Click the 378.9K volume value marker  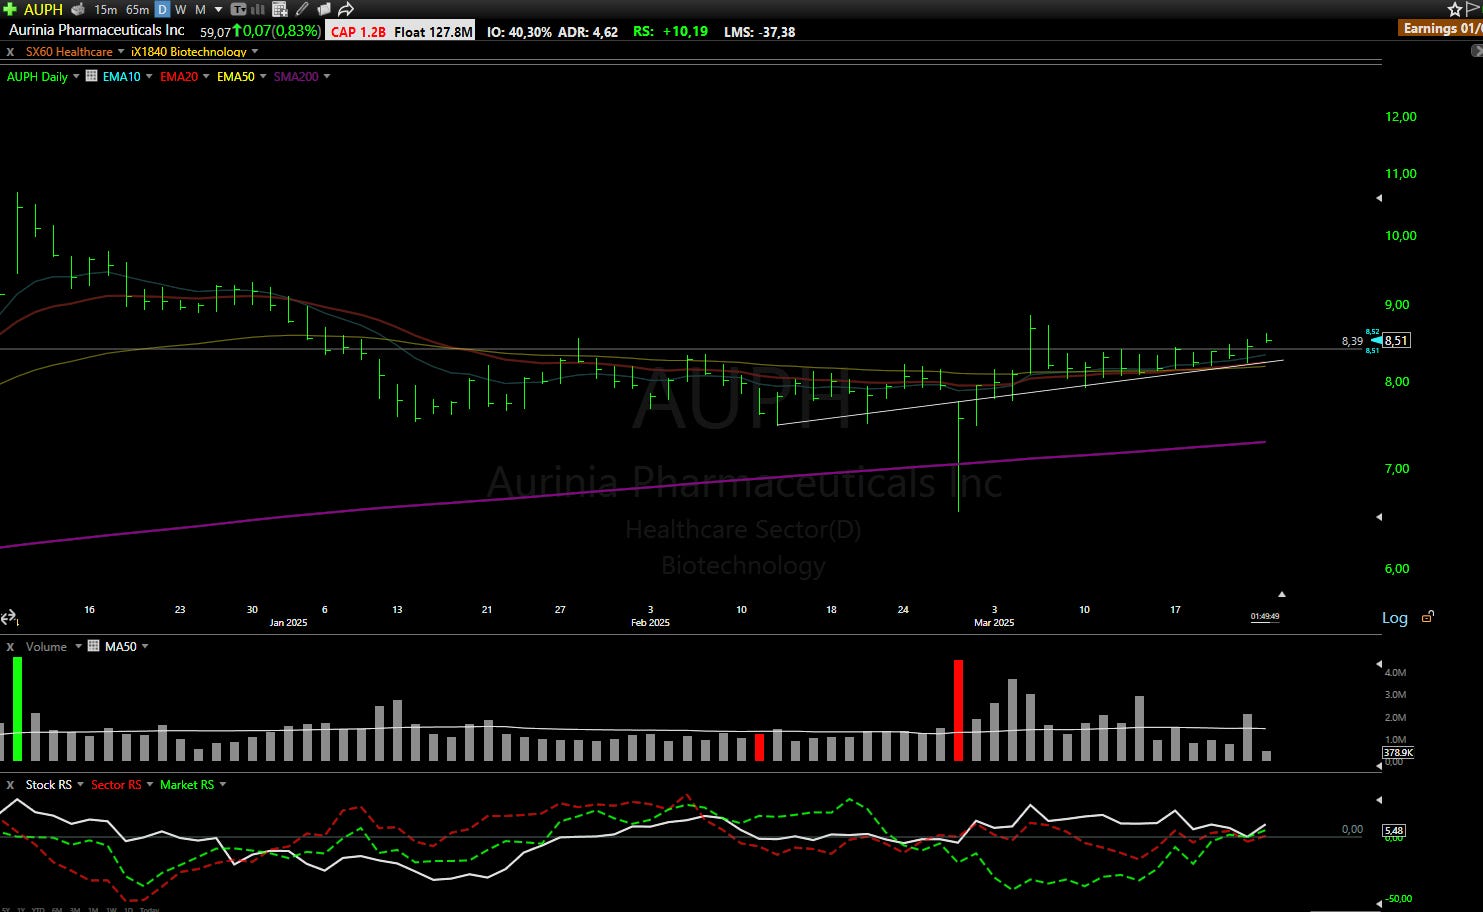tap(1398, 752)
